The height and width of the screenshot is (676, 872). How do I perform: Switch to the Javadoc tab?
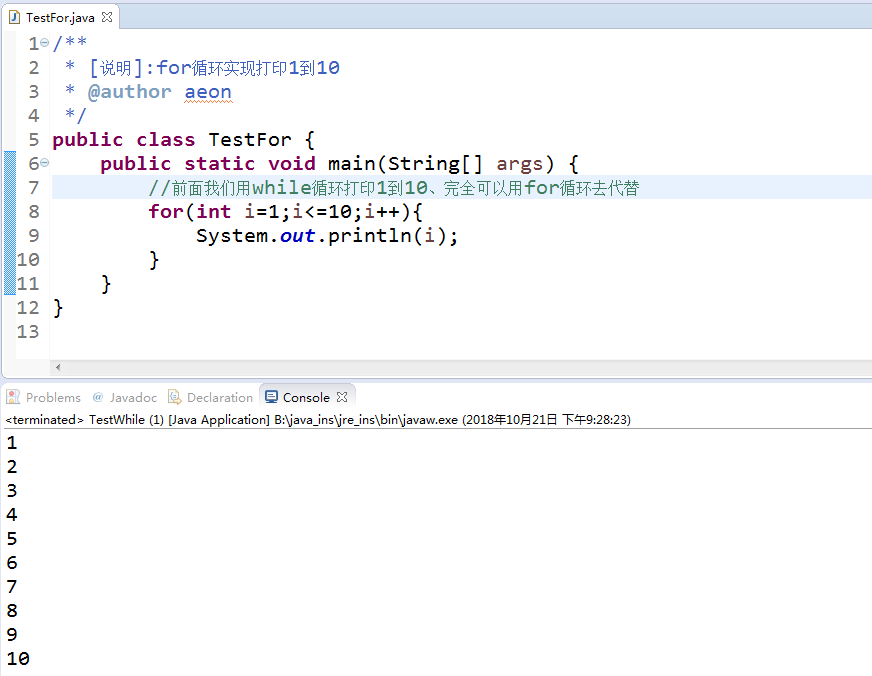(x=125, y=397)
